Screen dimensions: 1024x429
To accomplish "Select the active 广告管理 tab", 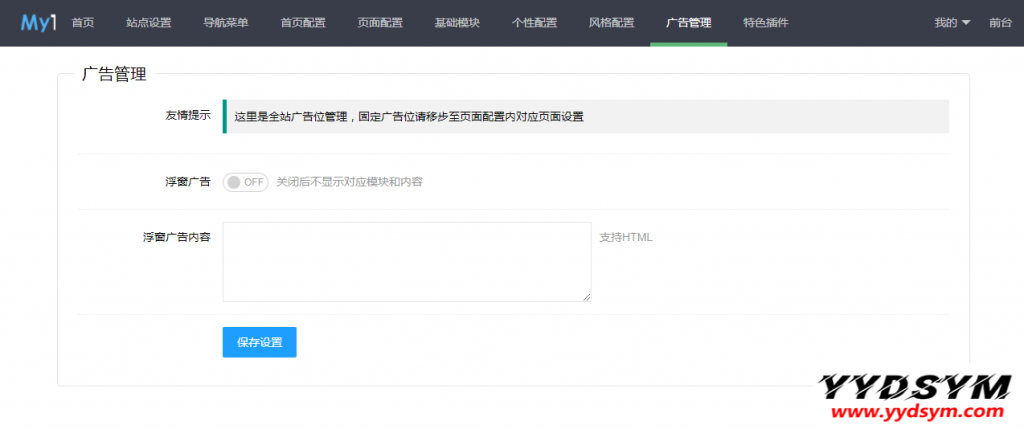I will tap(688, 23).
